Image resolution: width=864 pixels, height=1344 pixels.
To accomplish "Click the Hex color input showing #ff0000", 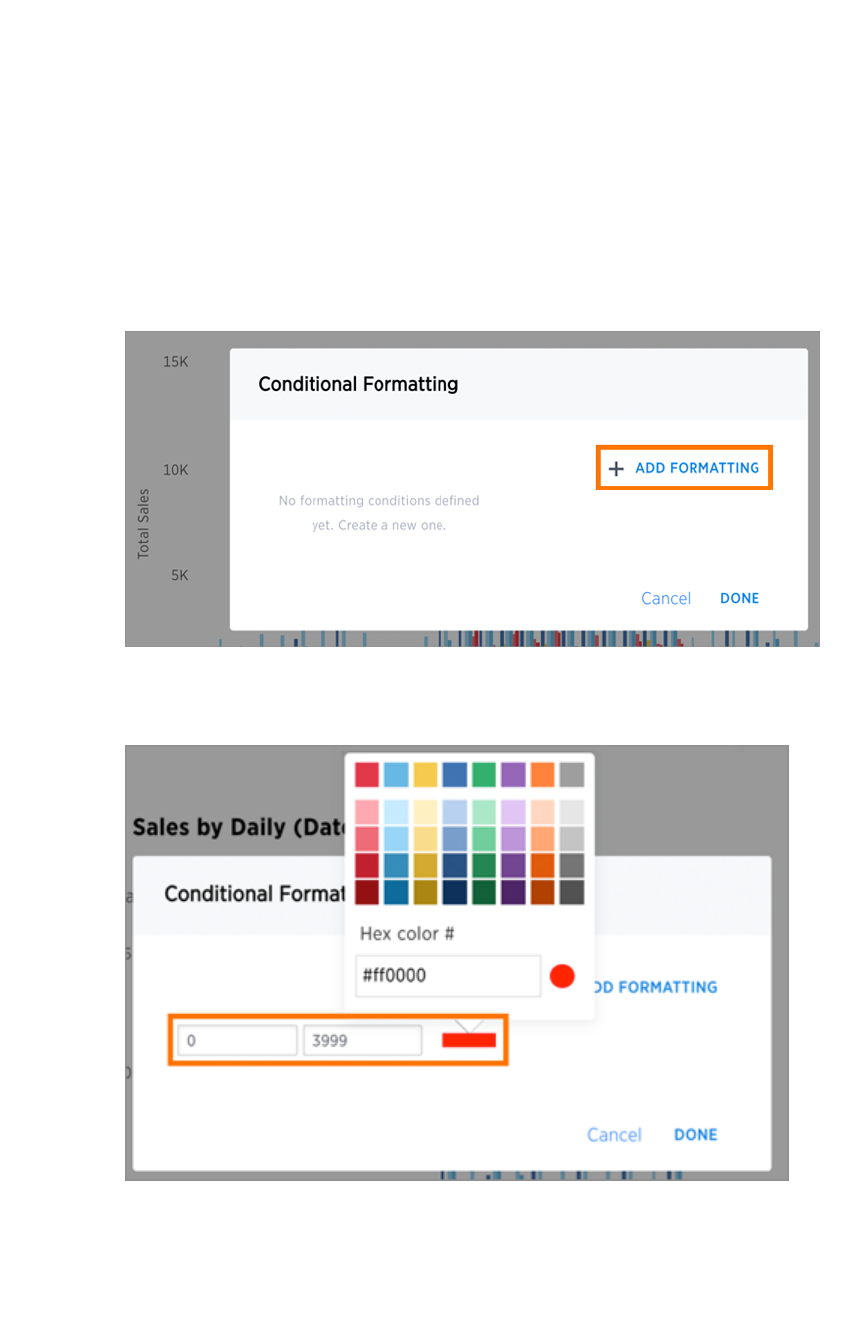I will tap(447, 976).
